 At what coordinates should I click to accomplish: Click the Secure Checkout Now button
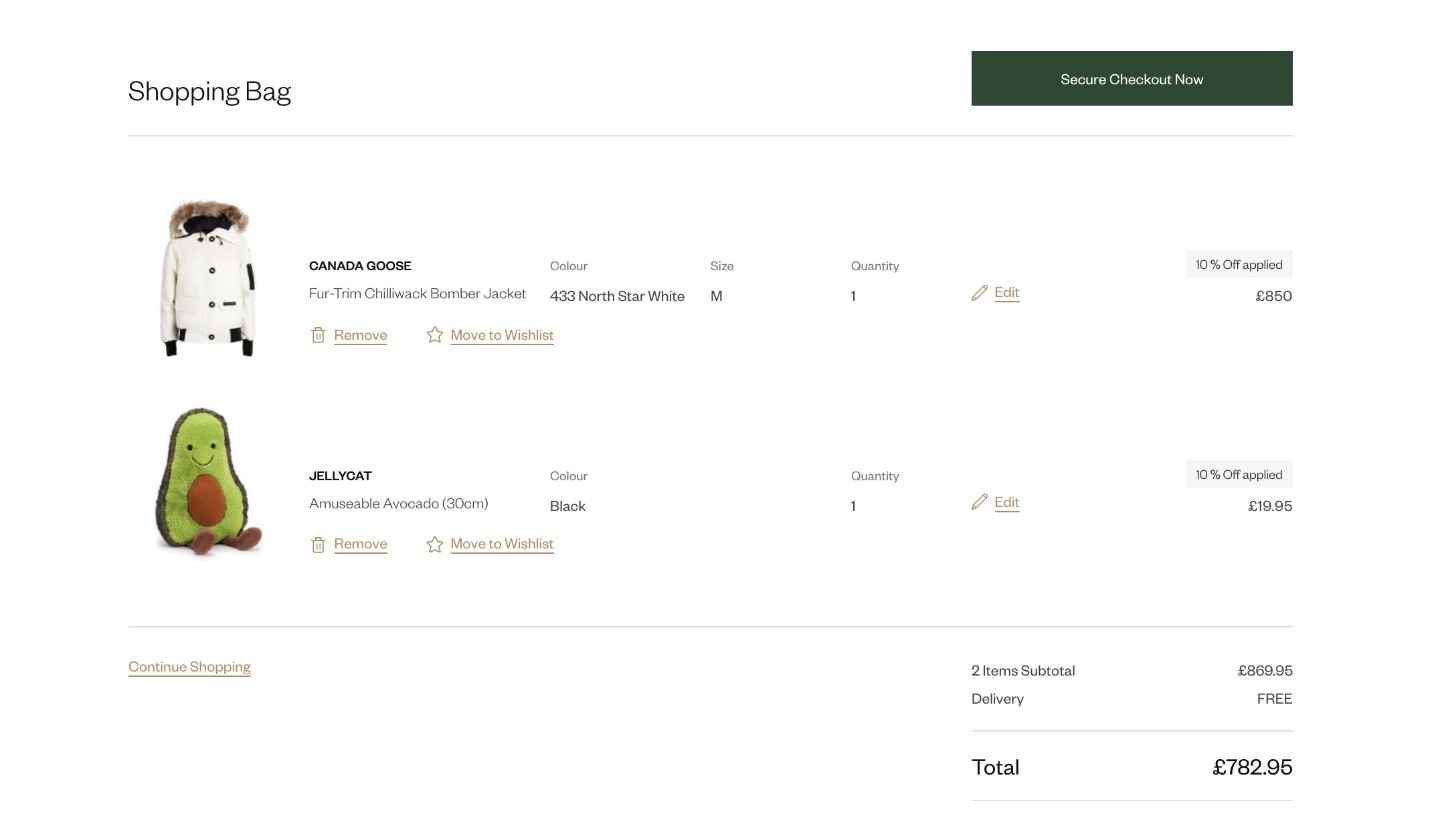click(1131, 78)
